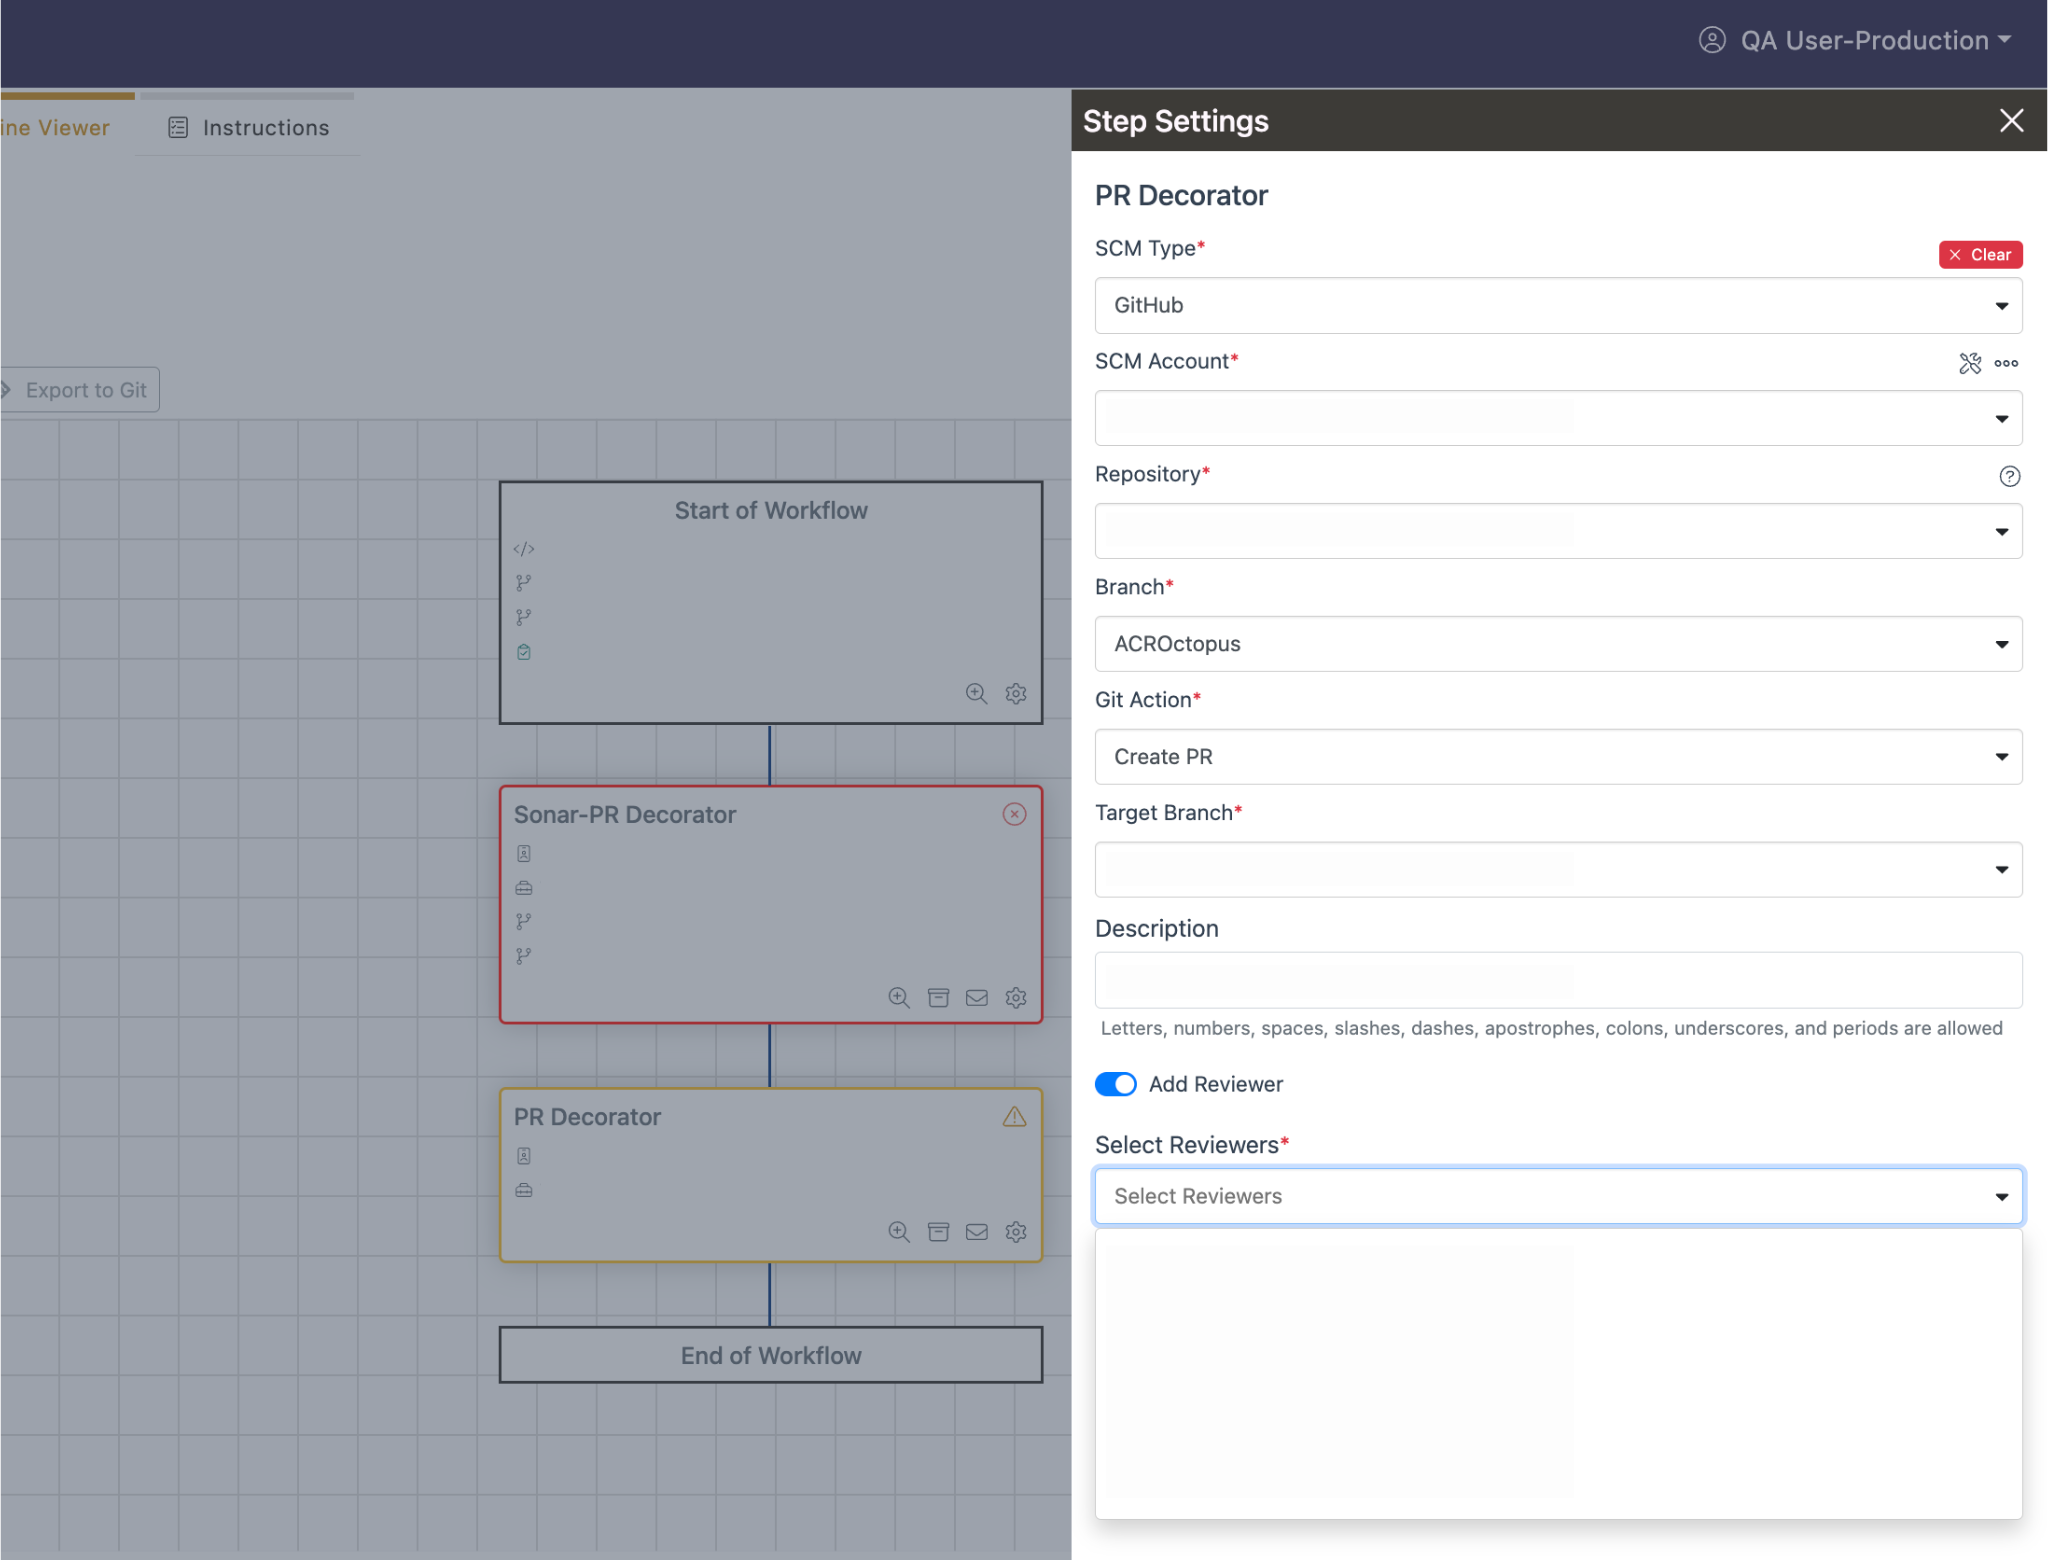Click the user profile icon in the top bar
This screenshot has width=2048, height=1560.
(x=1712, y=40)
